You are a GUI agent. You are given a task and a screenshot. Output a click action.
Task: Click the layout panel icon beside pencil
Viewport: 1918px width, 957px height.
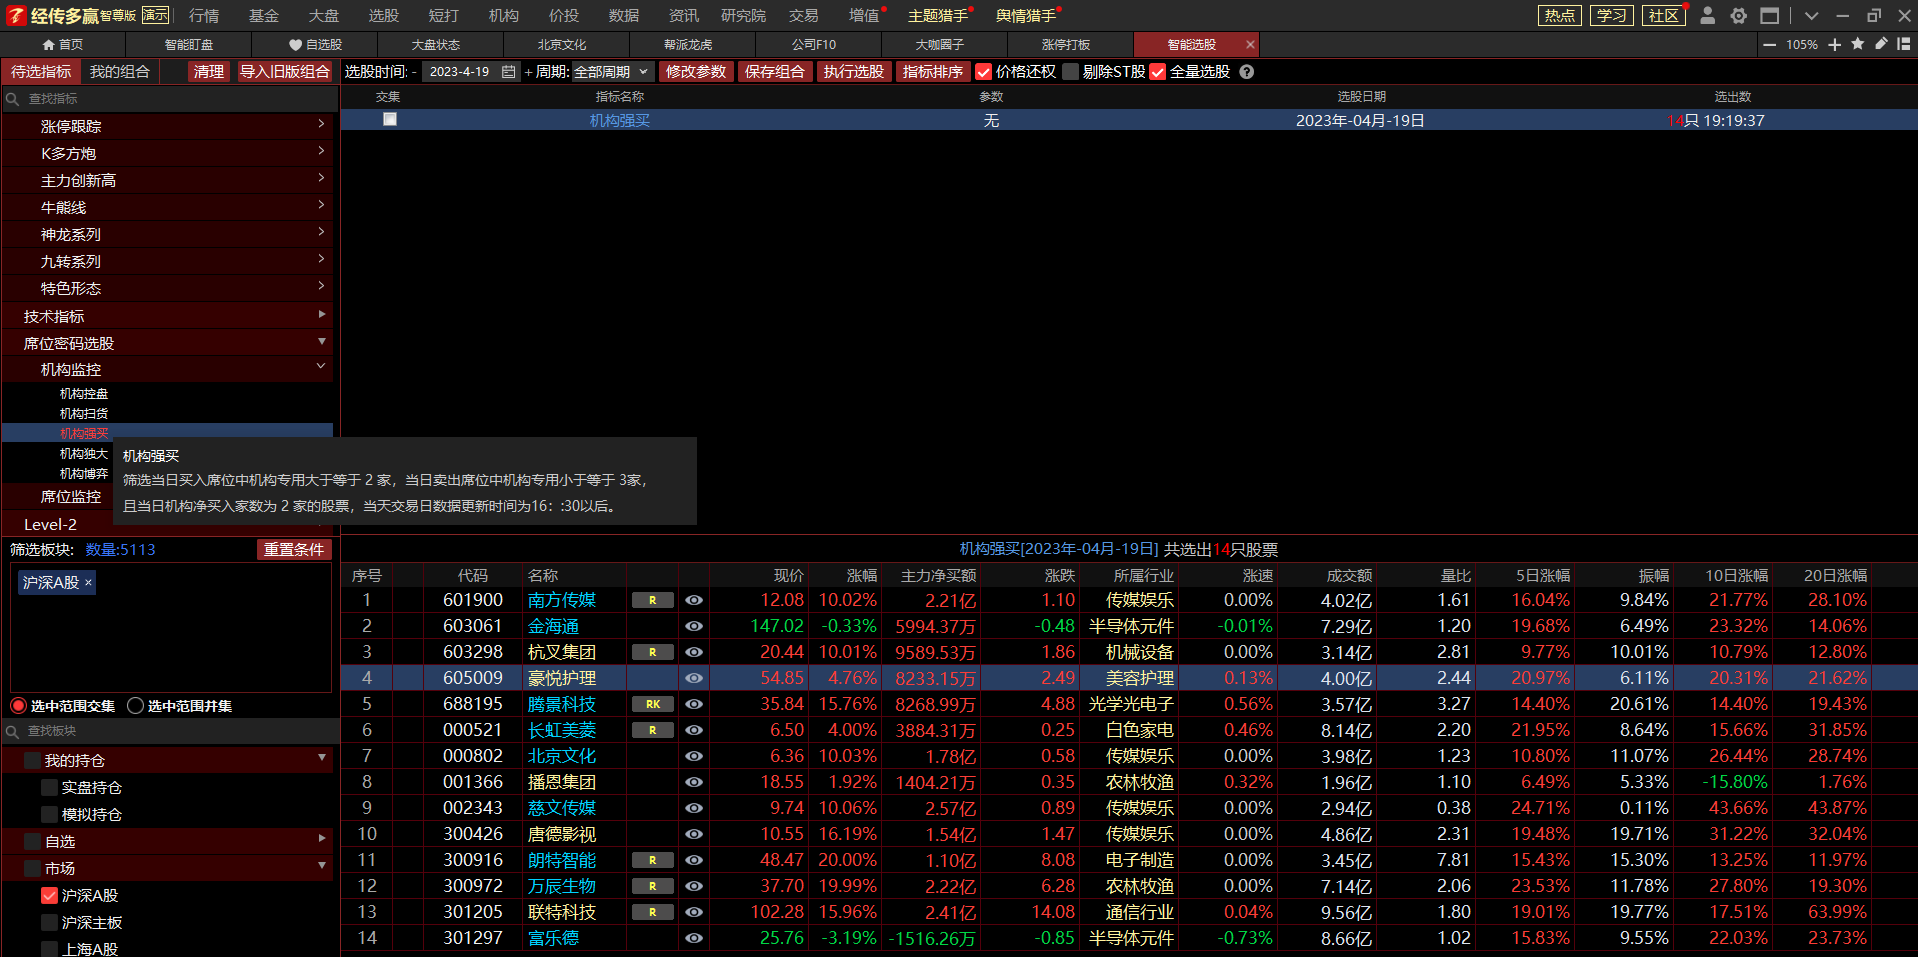click(x=1904, y=44)
